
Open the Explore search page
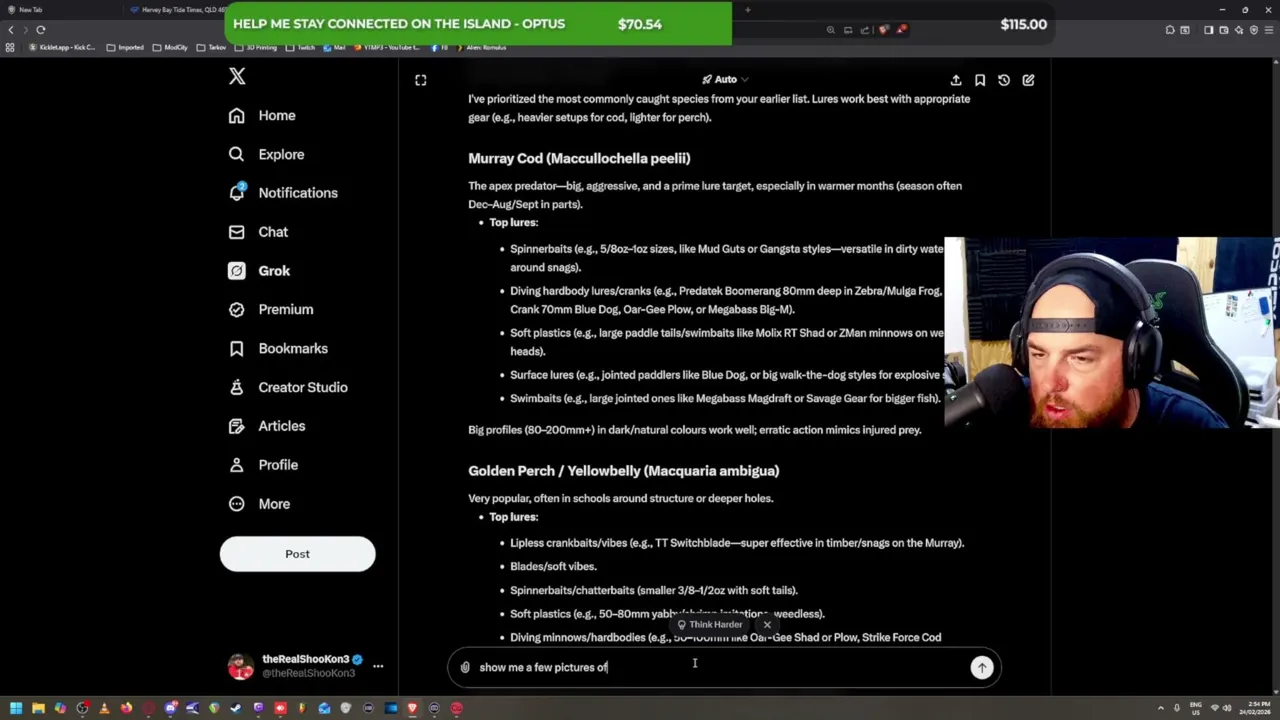click(266, 154)
